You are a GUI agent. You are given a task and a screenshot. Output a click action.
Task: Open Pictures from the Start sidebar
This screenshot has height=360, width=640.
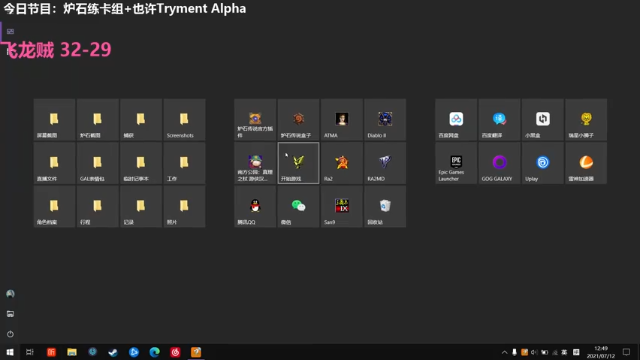(10, 314)
